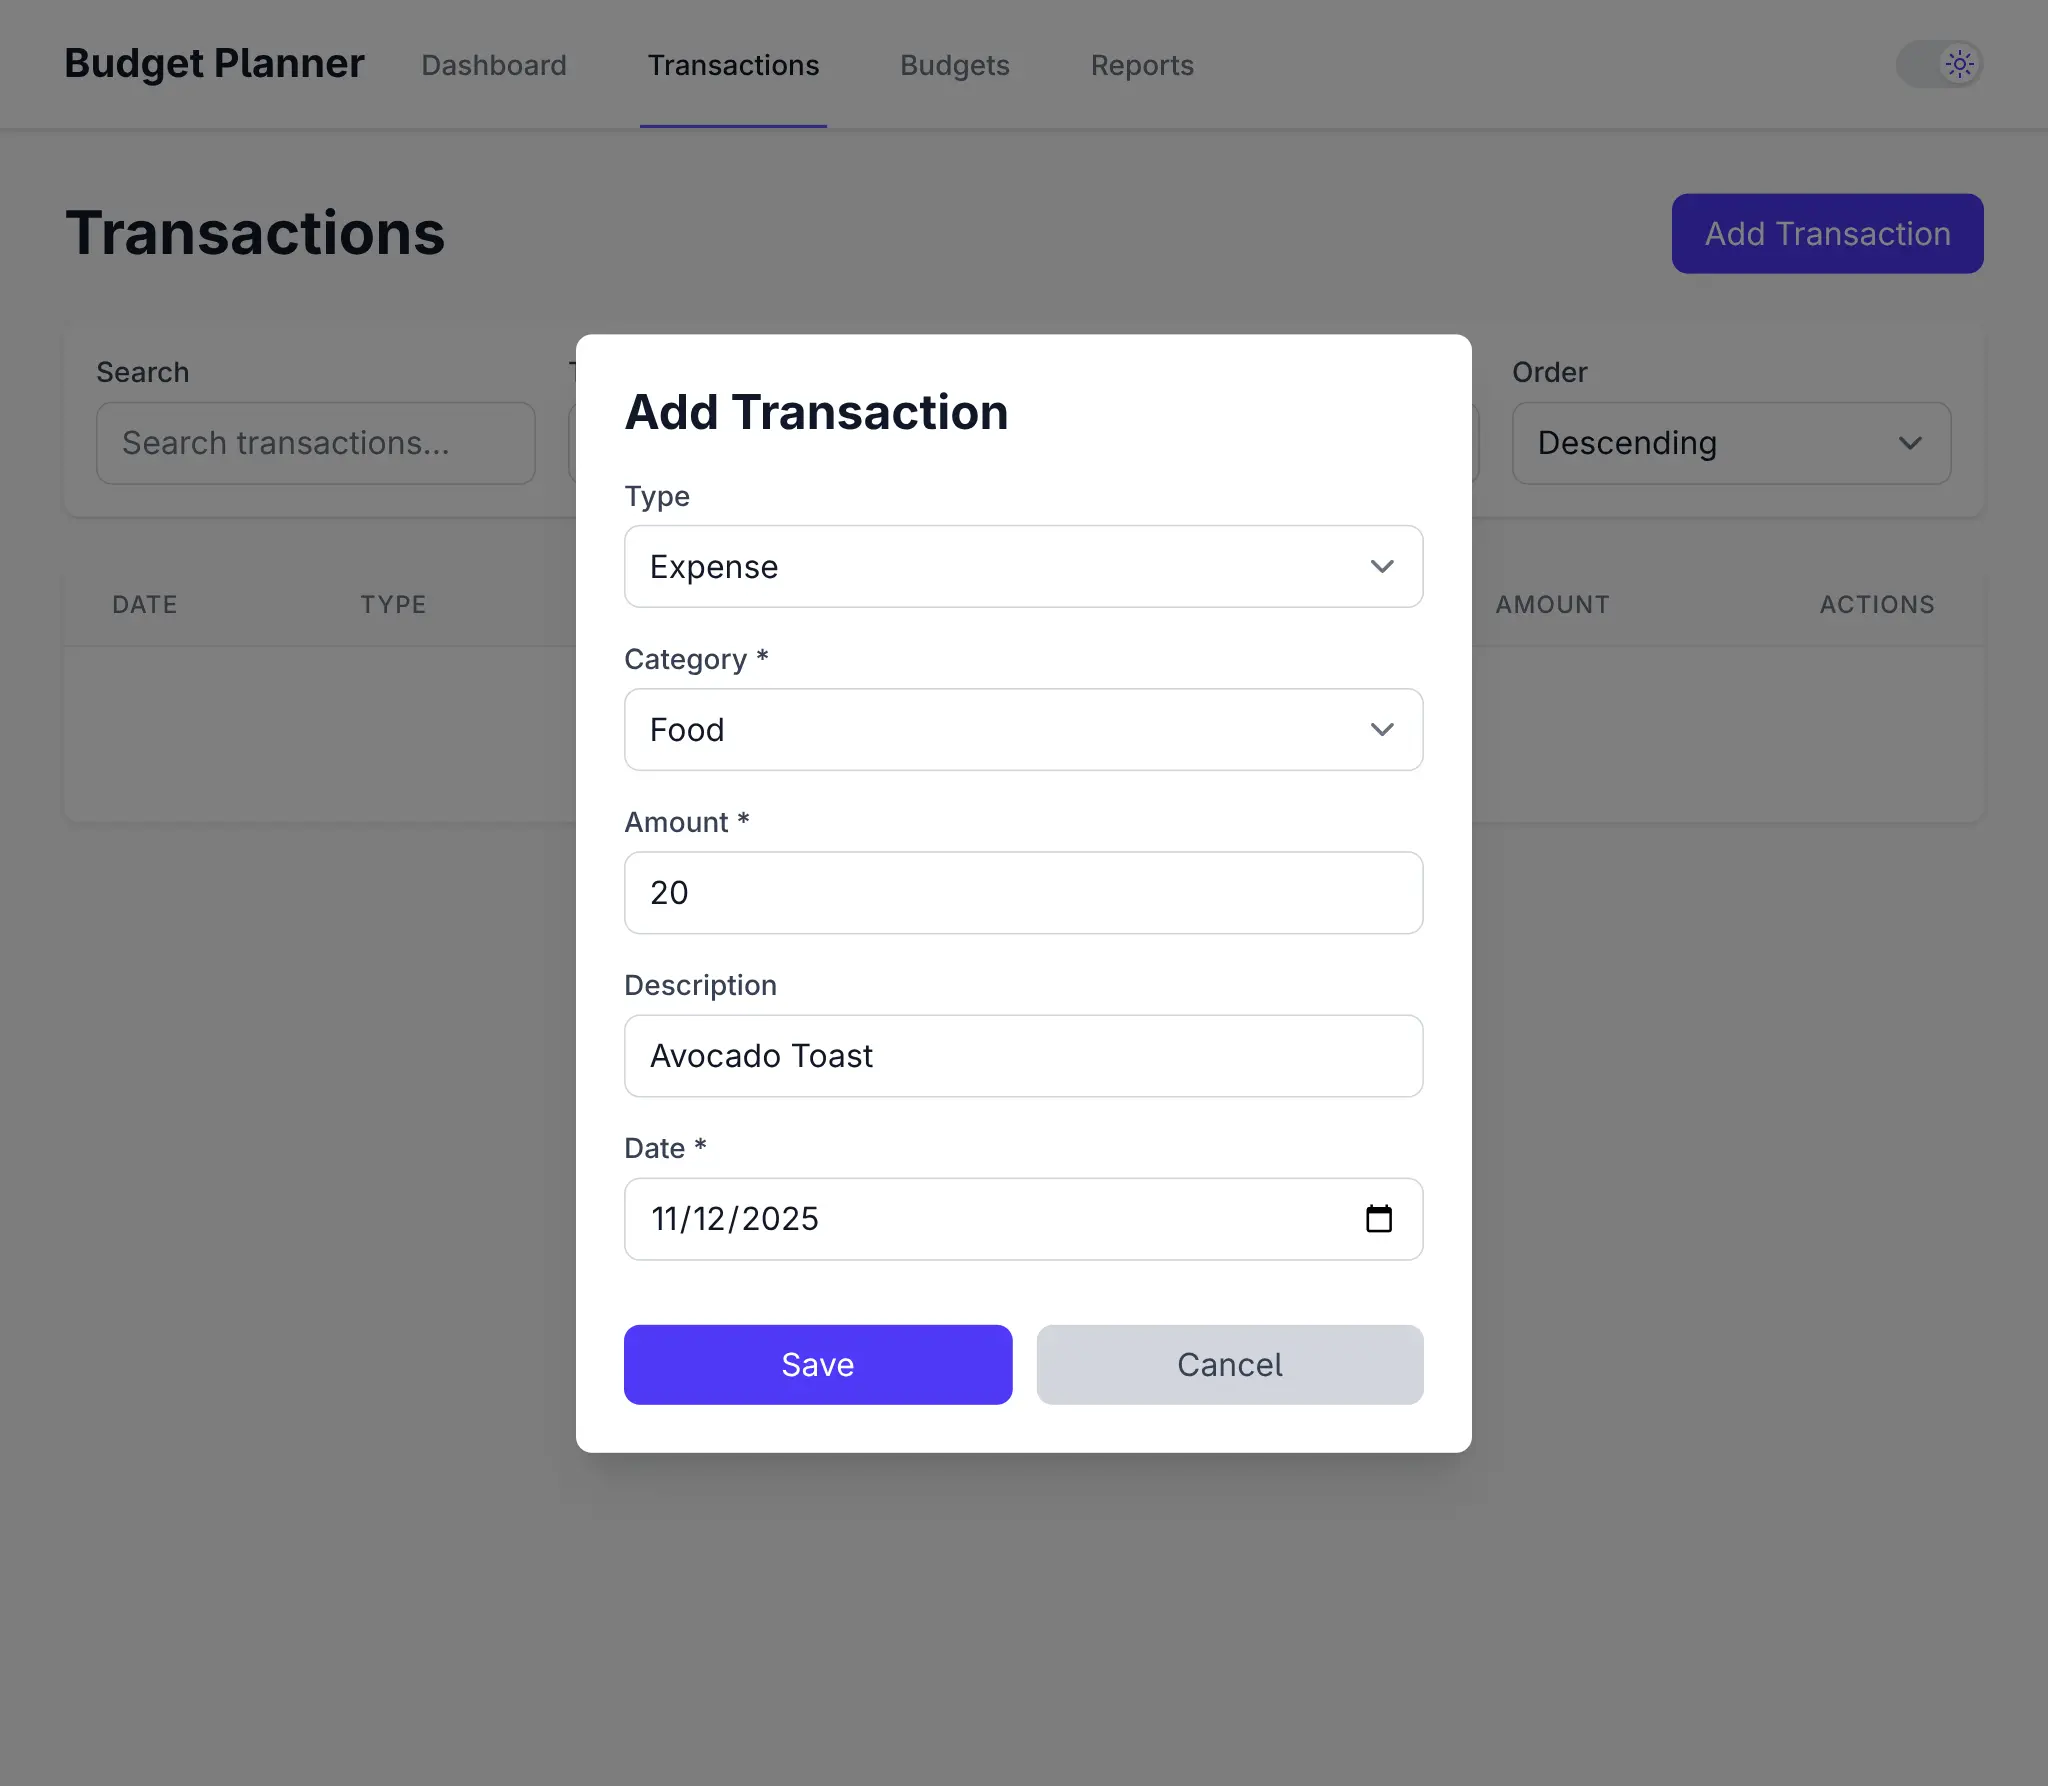Click the Amount field showing 20
The image size is (2048, 1786).
pyautogui.click(x=1022, y=892)
